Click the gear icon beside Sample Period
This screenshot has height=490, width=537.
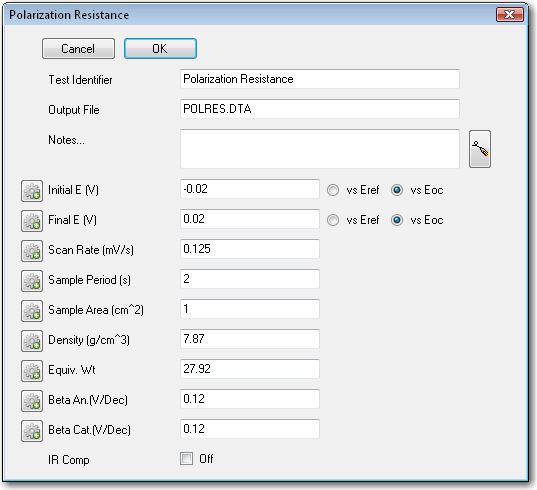[32, 281]
